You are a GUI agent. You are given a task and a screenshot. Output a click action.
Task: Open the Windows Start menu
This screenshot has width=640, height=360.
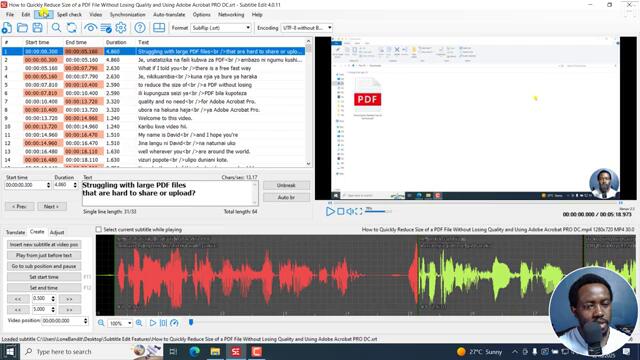coord(10,351)
